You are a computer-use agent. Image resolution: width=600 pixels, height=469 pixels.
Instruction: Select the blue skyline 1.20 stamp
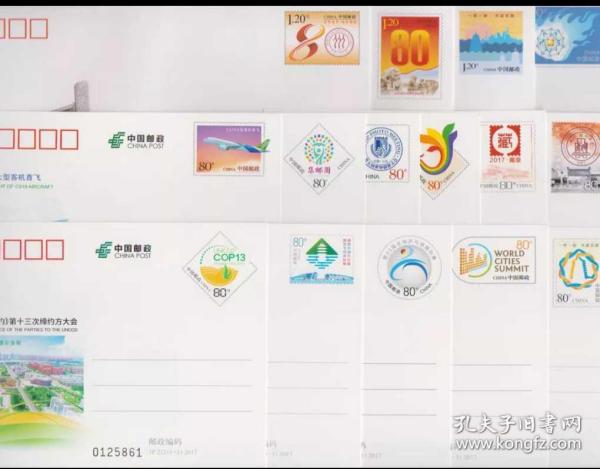490,44
